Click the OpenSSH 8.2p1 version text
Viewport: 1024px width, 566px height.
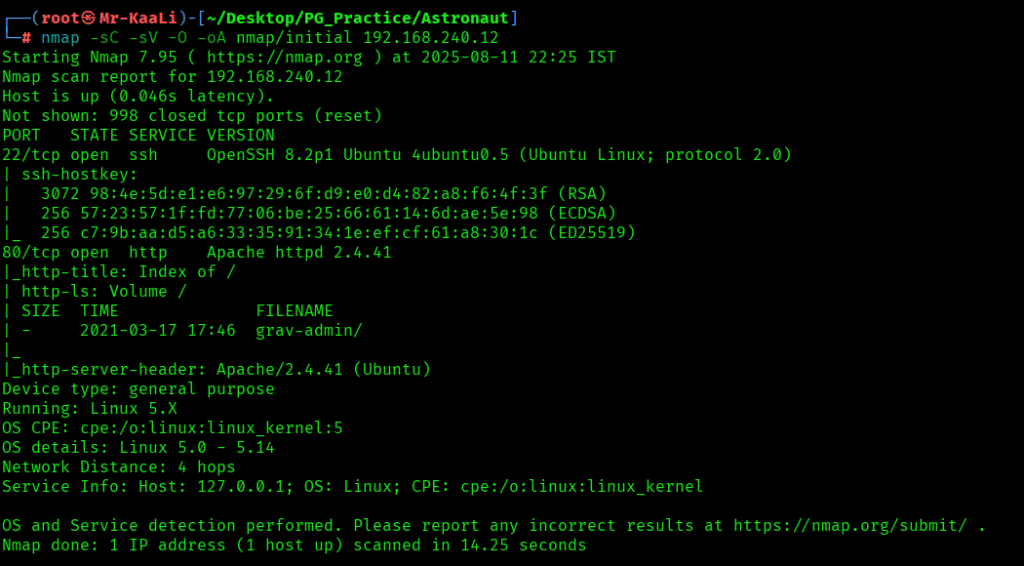click(270, 154)
